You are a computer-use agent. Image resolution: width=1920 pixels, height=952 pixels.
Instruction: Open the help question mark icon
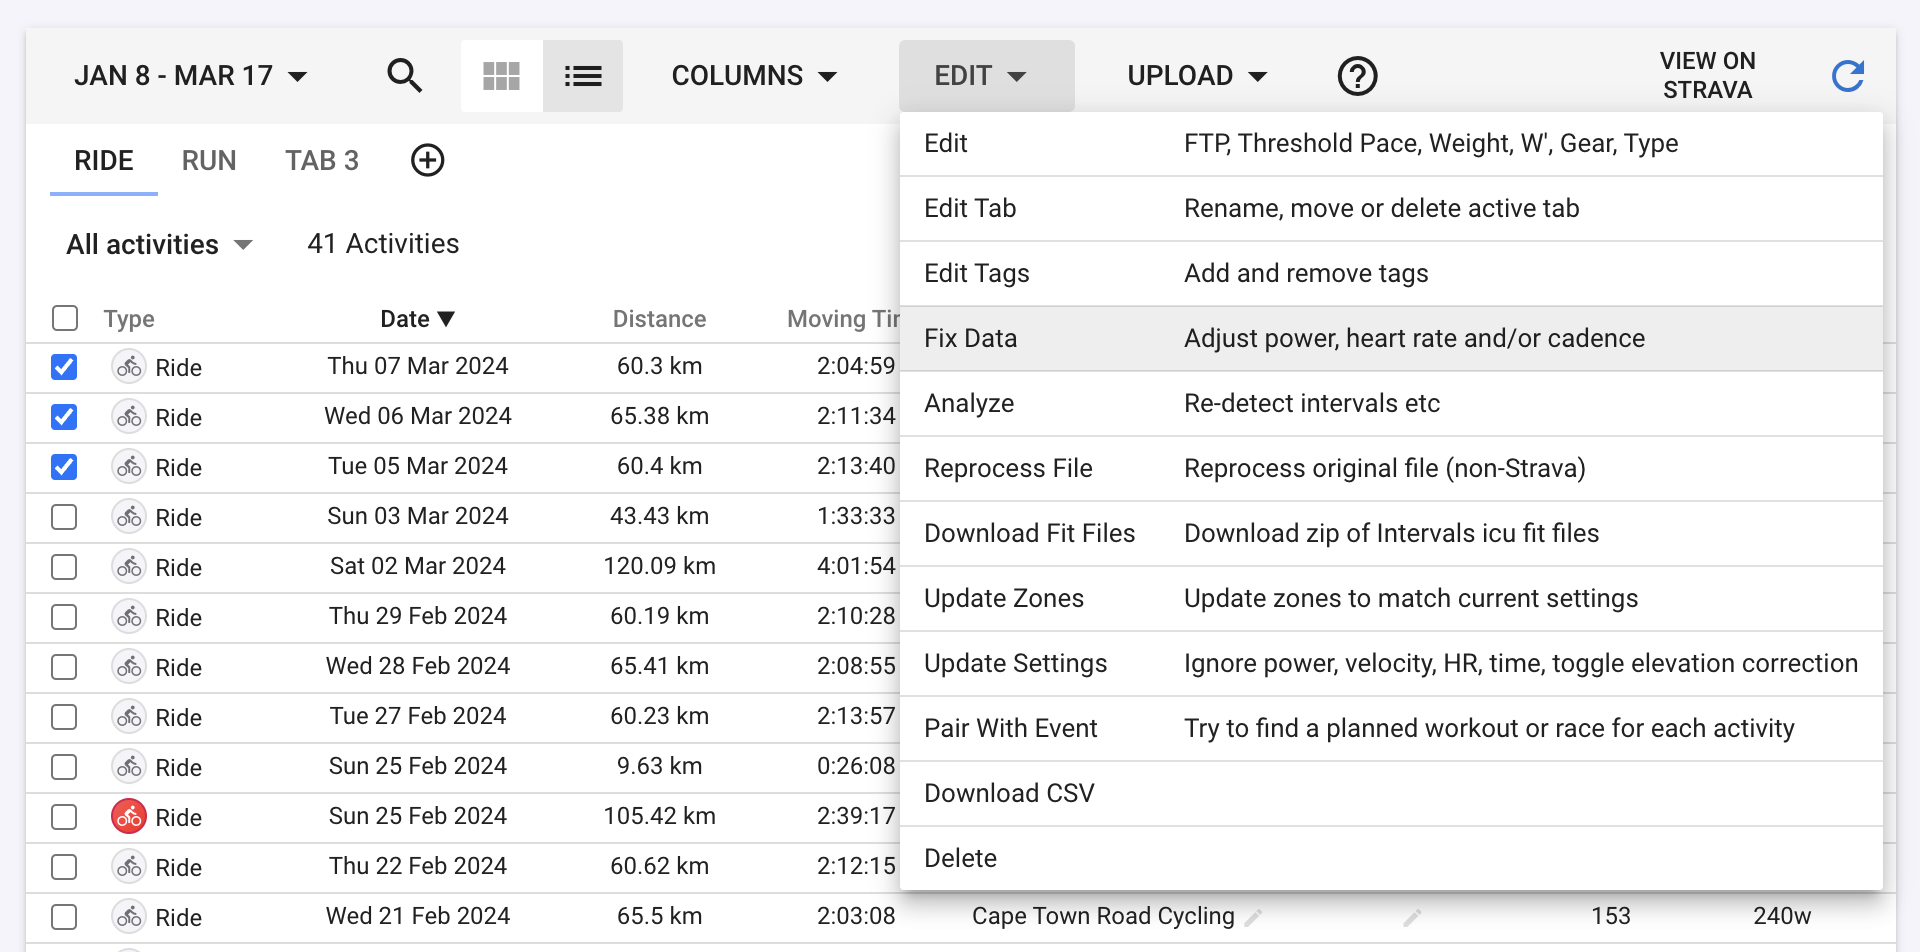[1357, 76]
